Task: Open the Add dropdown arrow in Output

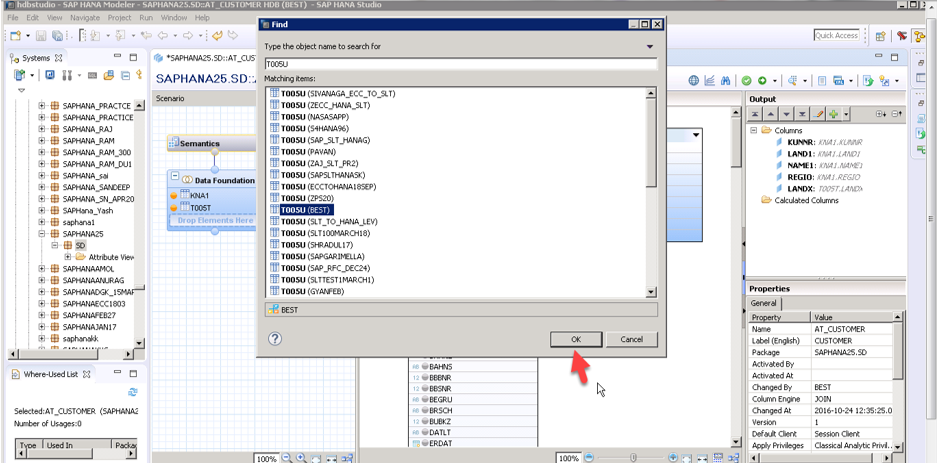Action: point(846,114)
